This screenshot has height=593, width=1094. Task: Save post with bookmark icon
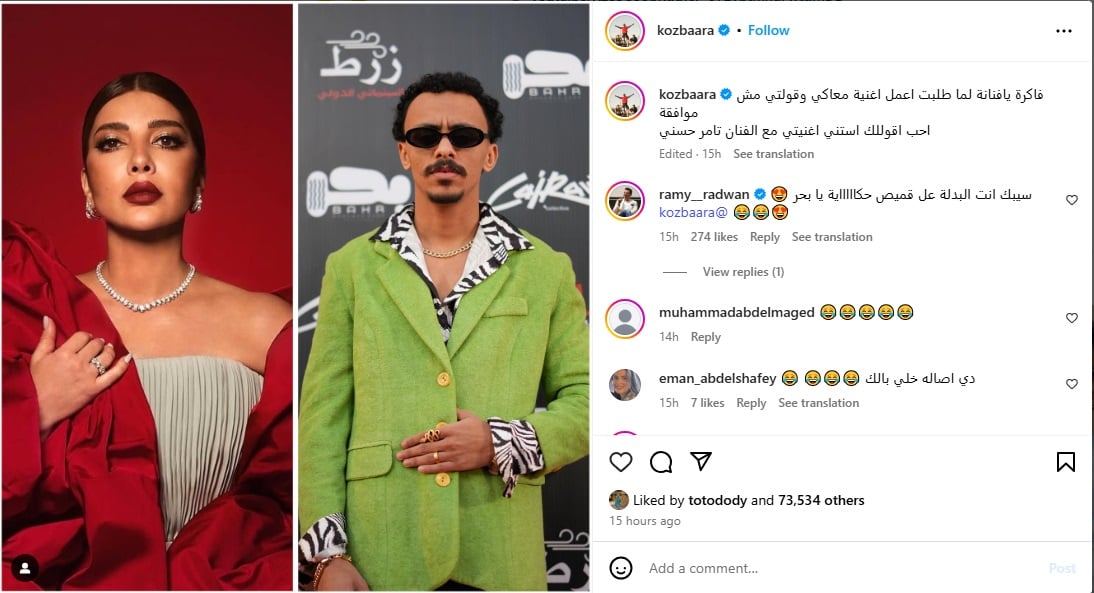point(1065,462)
